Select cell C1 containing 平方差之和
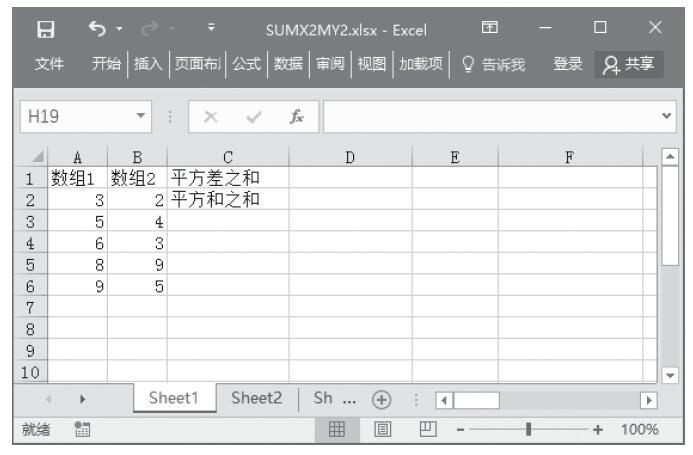 coord(228,177)
